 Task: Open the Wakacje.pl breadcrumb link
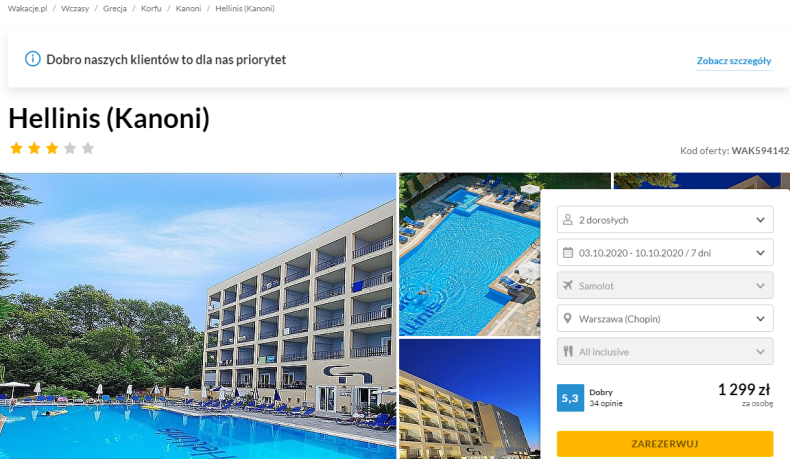click(x=28, y=9)
